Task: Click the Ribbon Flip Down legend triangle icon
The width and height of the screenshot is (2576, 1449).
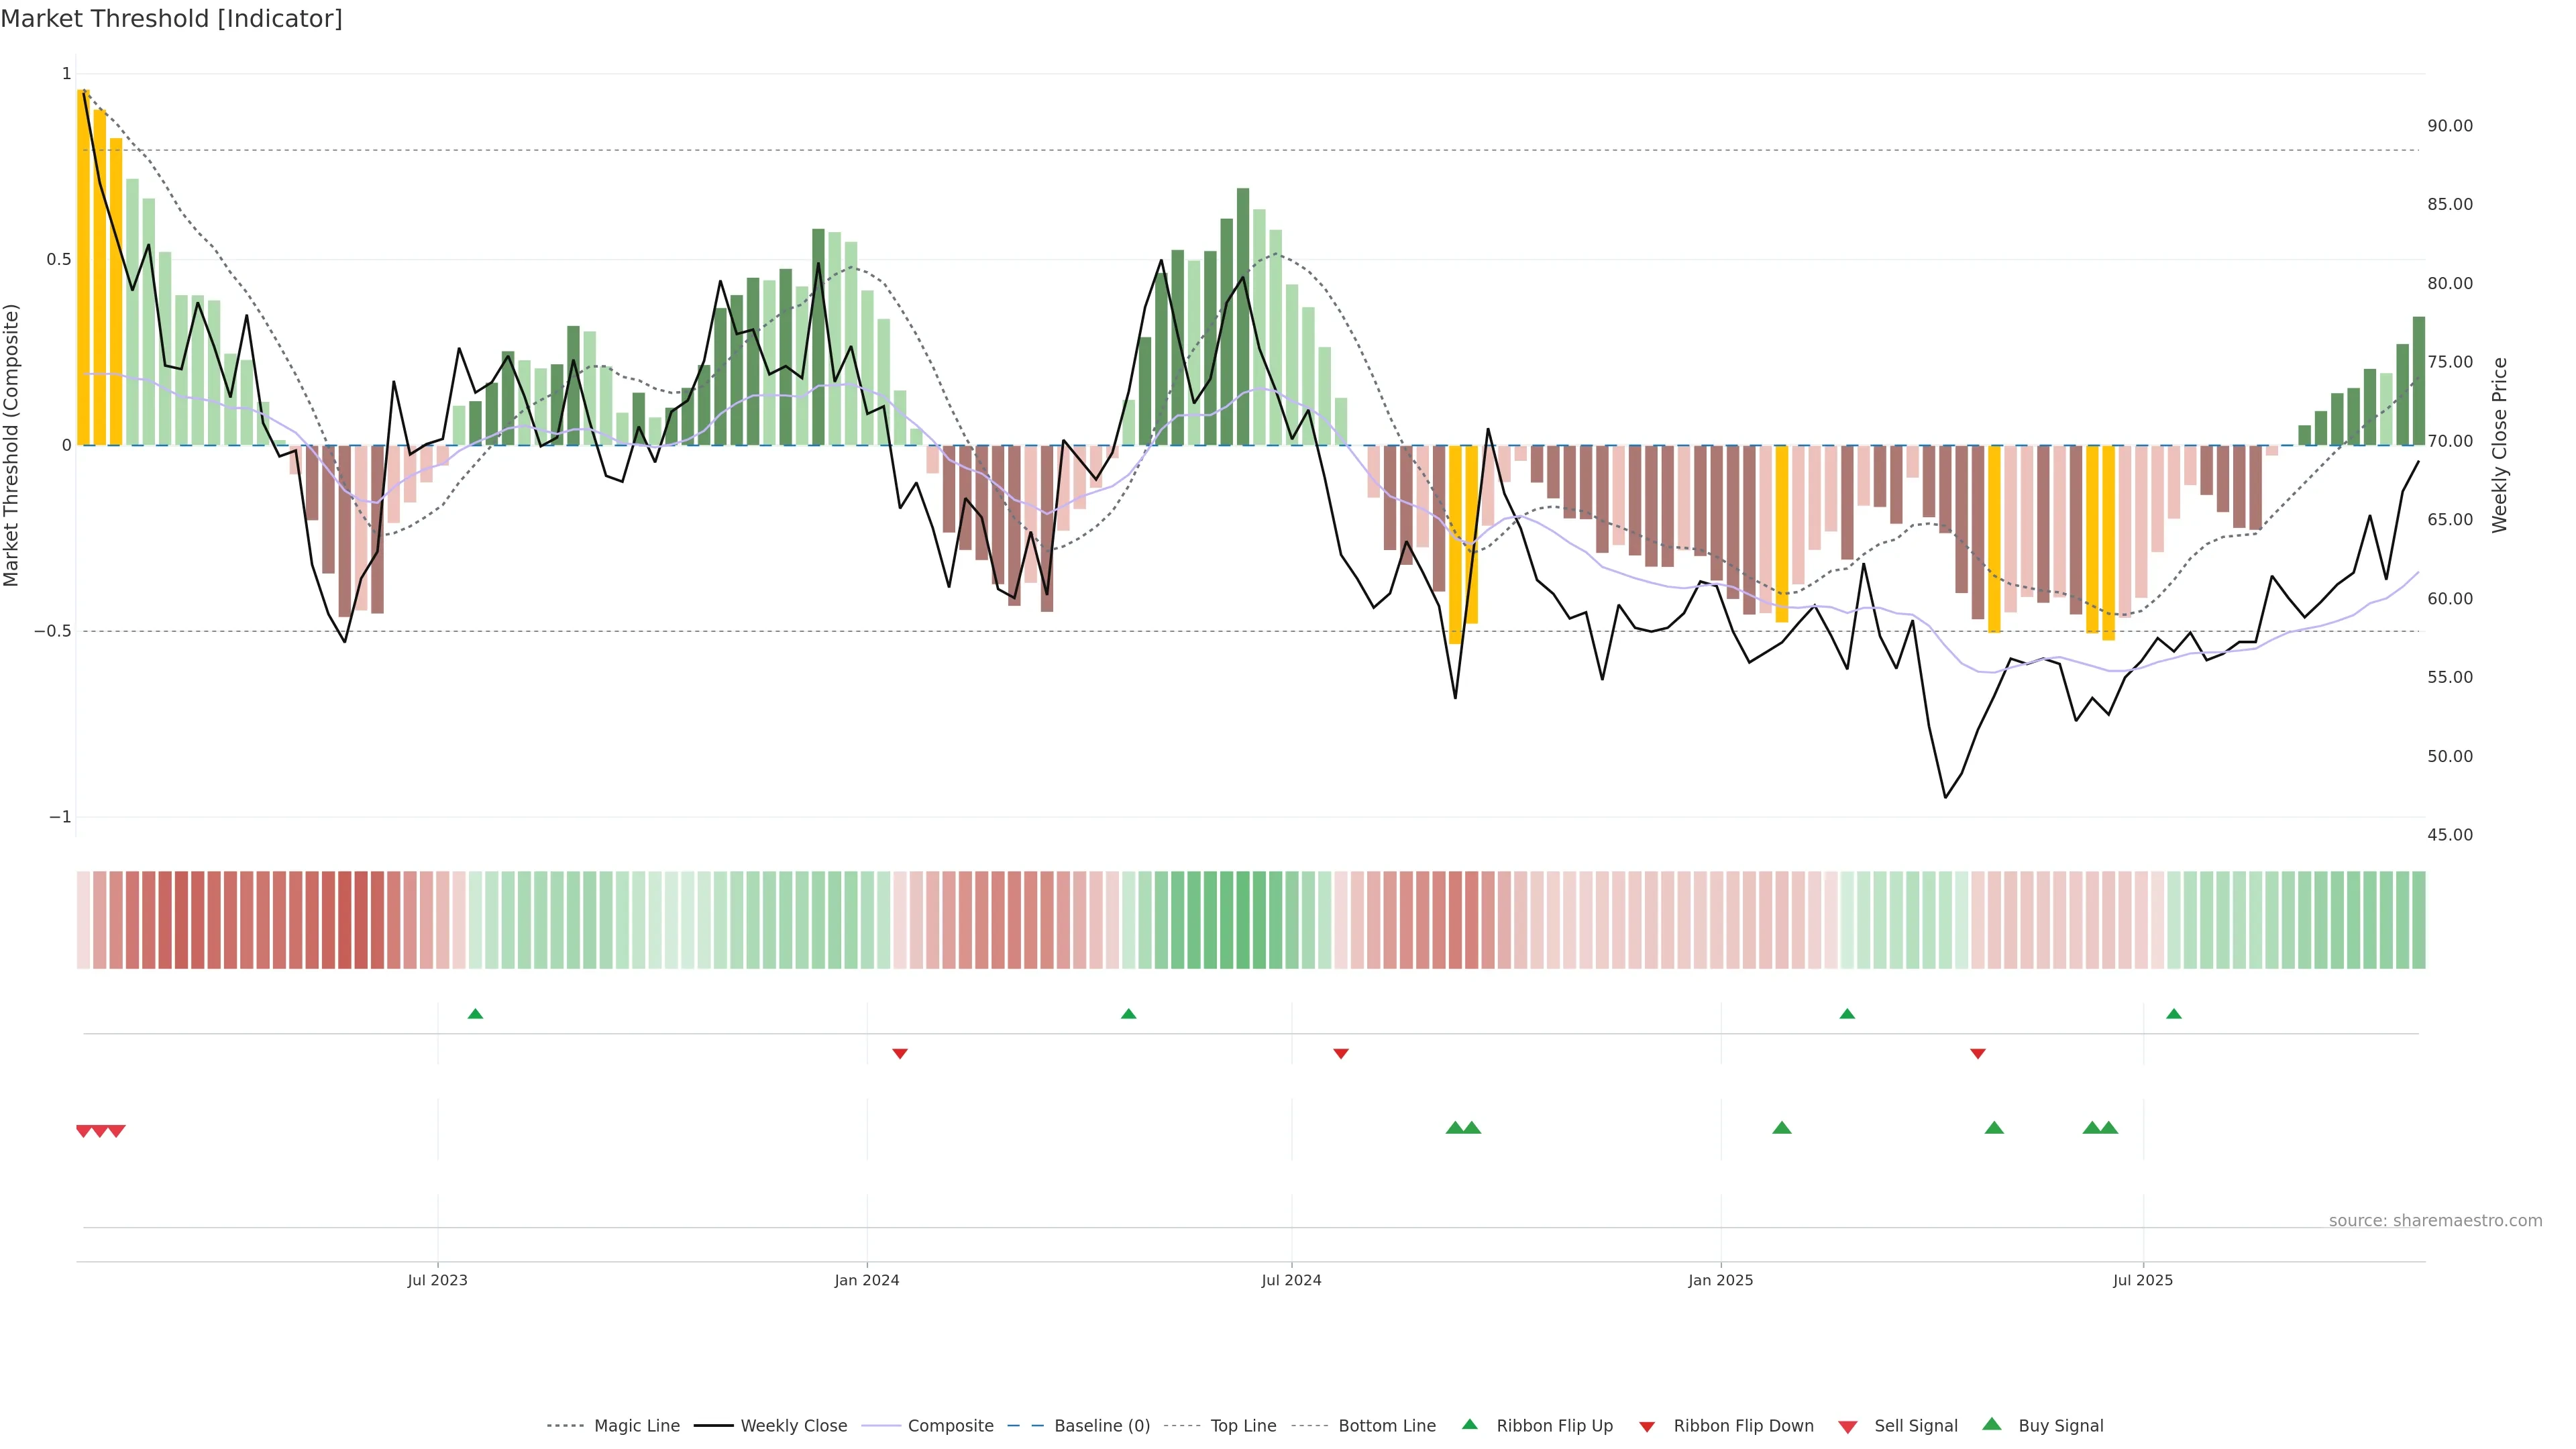Action: pyautogui.click(x=1647, y=1426)
